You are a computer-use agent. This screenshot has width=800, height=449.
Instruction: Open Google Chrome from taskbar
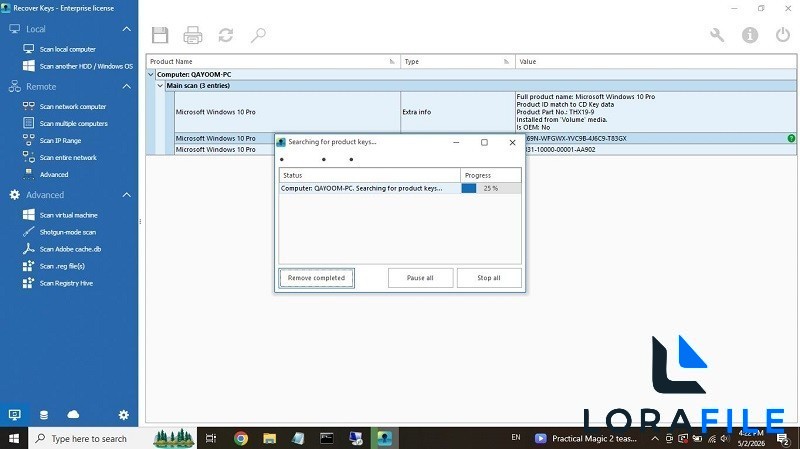click(x=241, y=438)
